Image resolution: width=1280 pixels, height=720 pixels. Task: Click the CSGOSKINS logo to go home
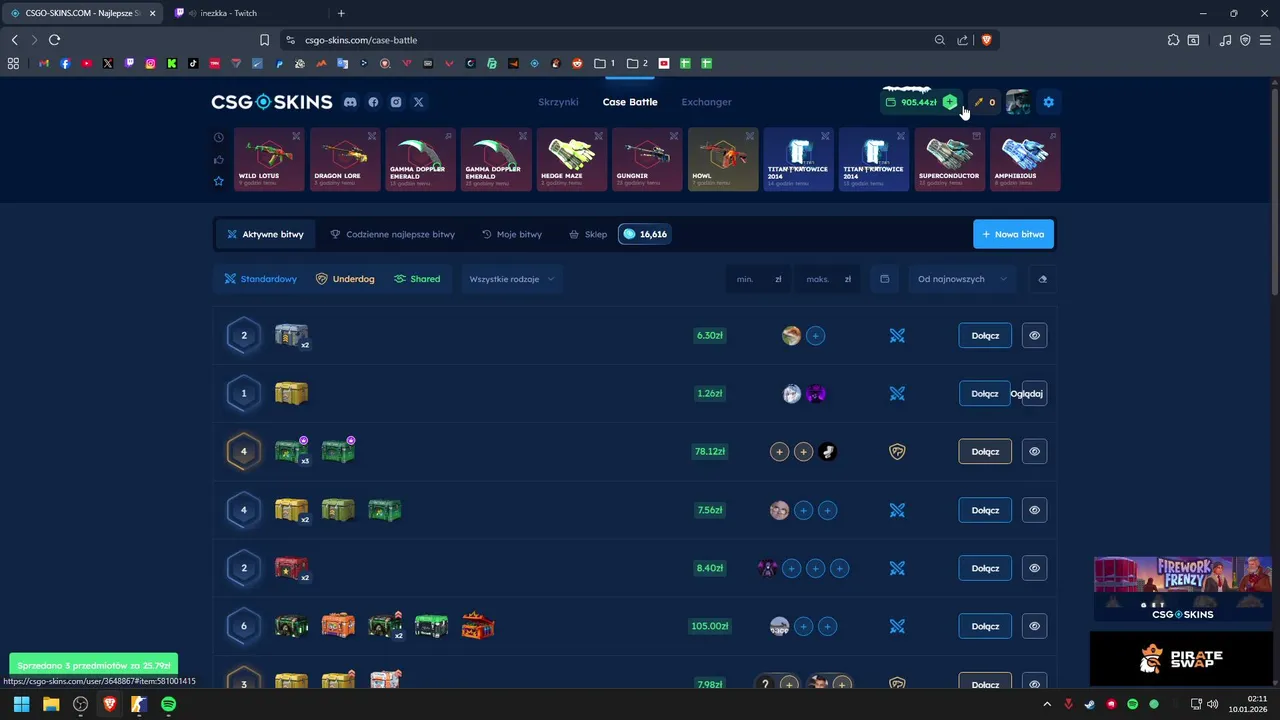(x=271, y=102)
